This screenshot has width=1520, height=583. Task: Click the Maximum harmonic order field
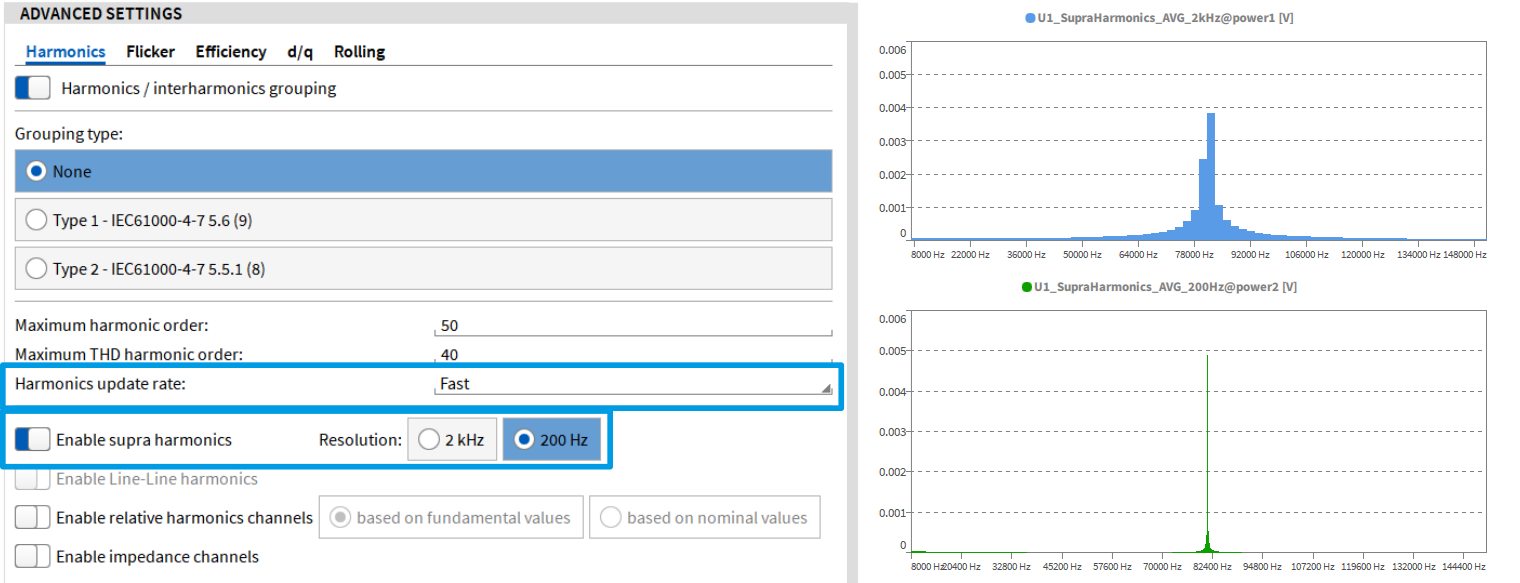tap(633, 326)
